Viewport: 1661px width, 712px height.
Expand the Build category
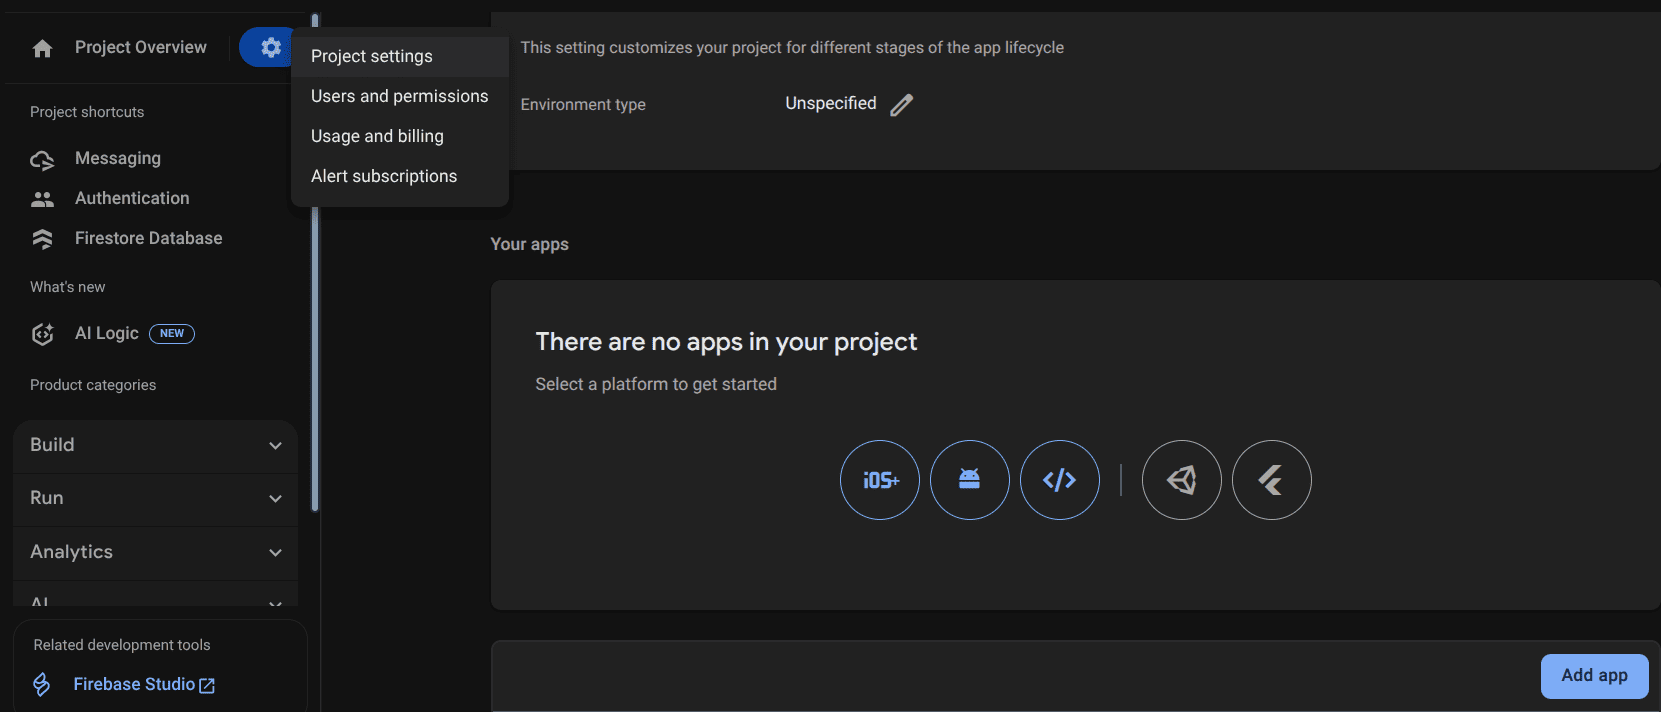point(155,445)
